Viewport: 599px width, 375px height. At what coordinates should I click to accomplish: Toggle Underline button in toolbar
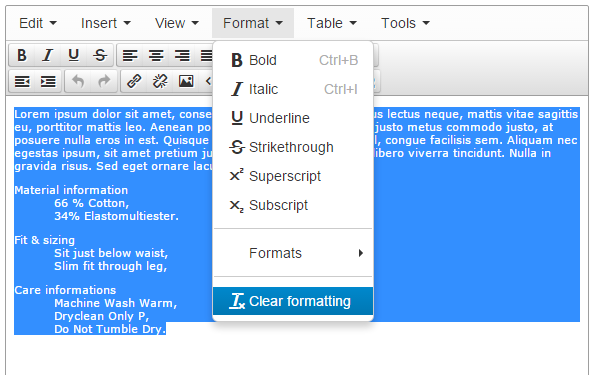pyautogui.click(x=74, y=55)
